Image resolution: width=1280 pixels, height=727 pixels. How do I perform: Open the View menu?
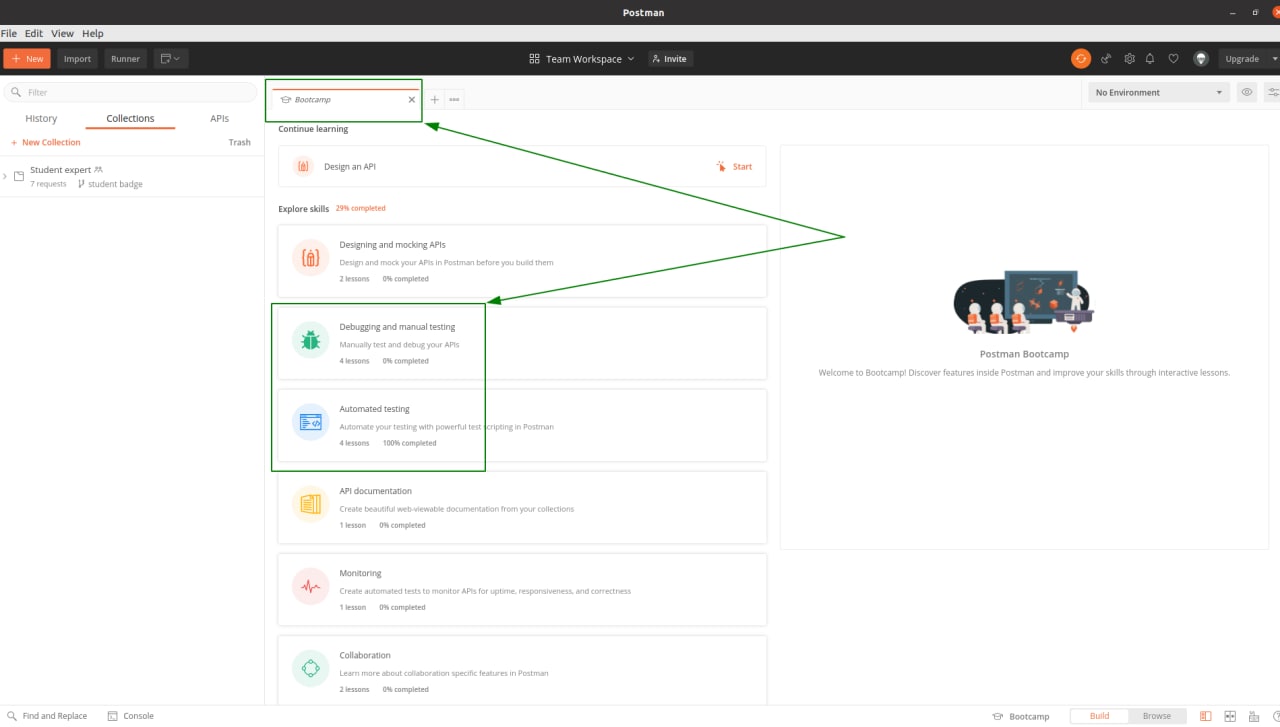pos(62,33)
